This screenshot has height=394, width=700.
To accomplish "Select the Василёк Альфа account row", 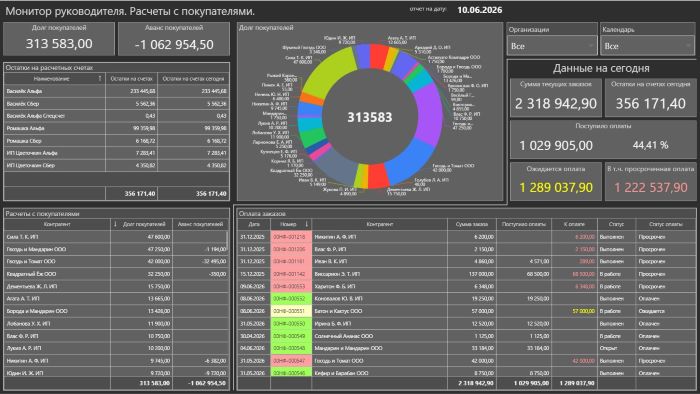I will click(117, 91).
